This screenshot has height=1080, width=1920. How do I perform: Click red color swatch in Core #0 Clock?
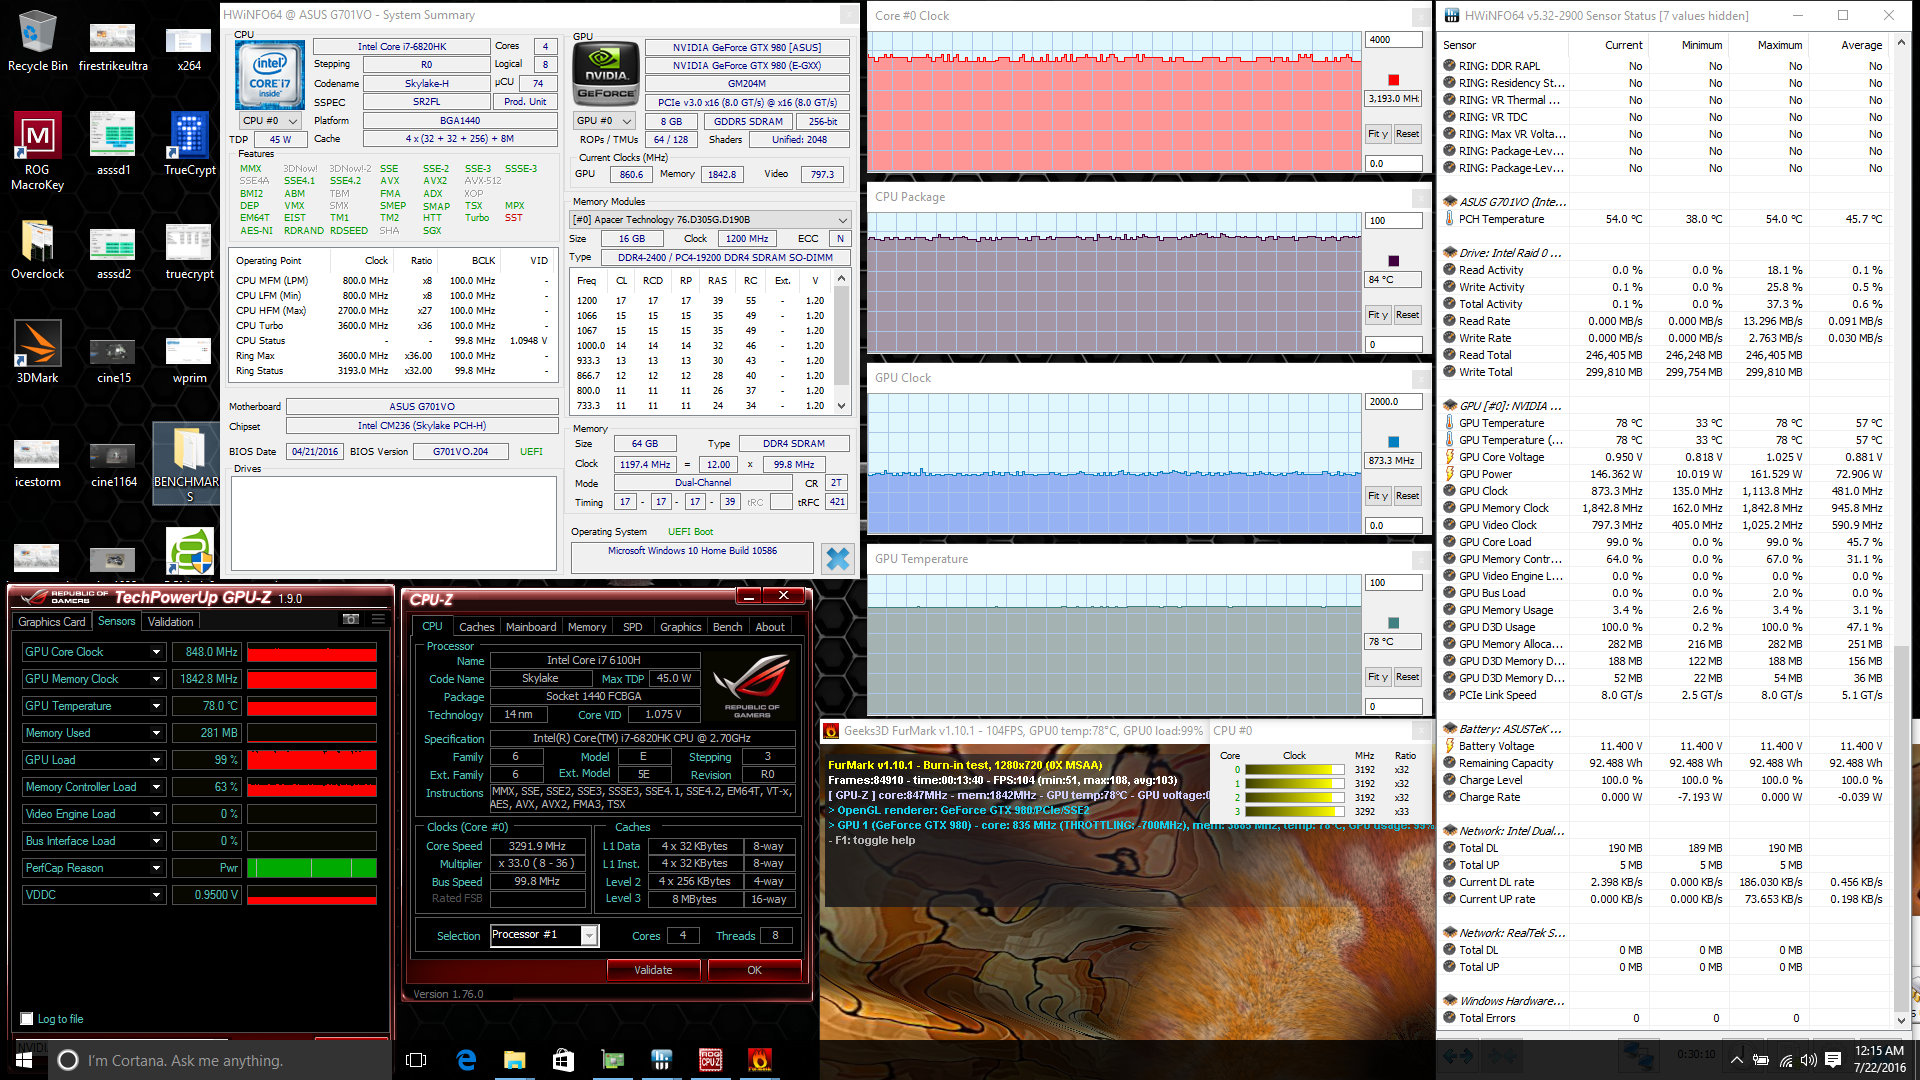coord(1394,80)
